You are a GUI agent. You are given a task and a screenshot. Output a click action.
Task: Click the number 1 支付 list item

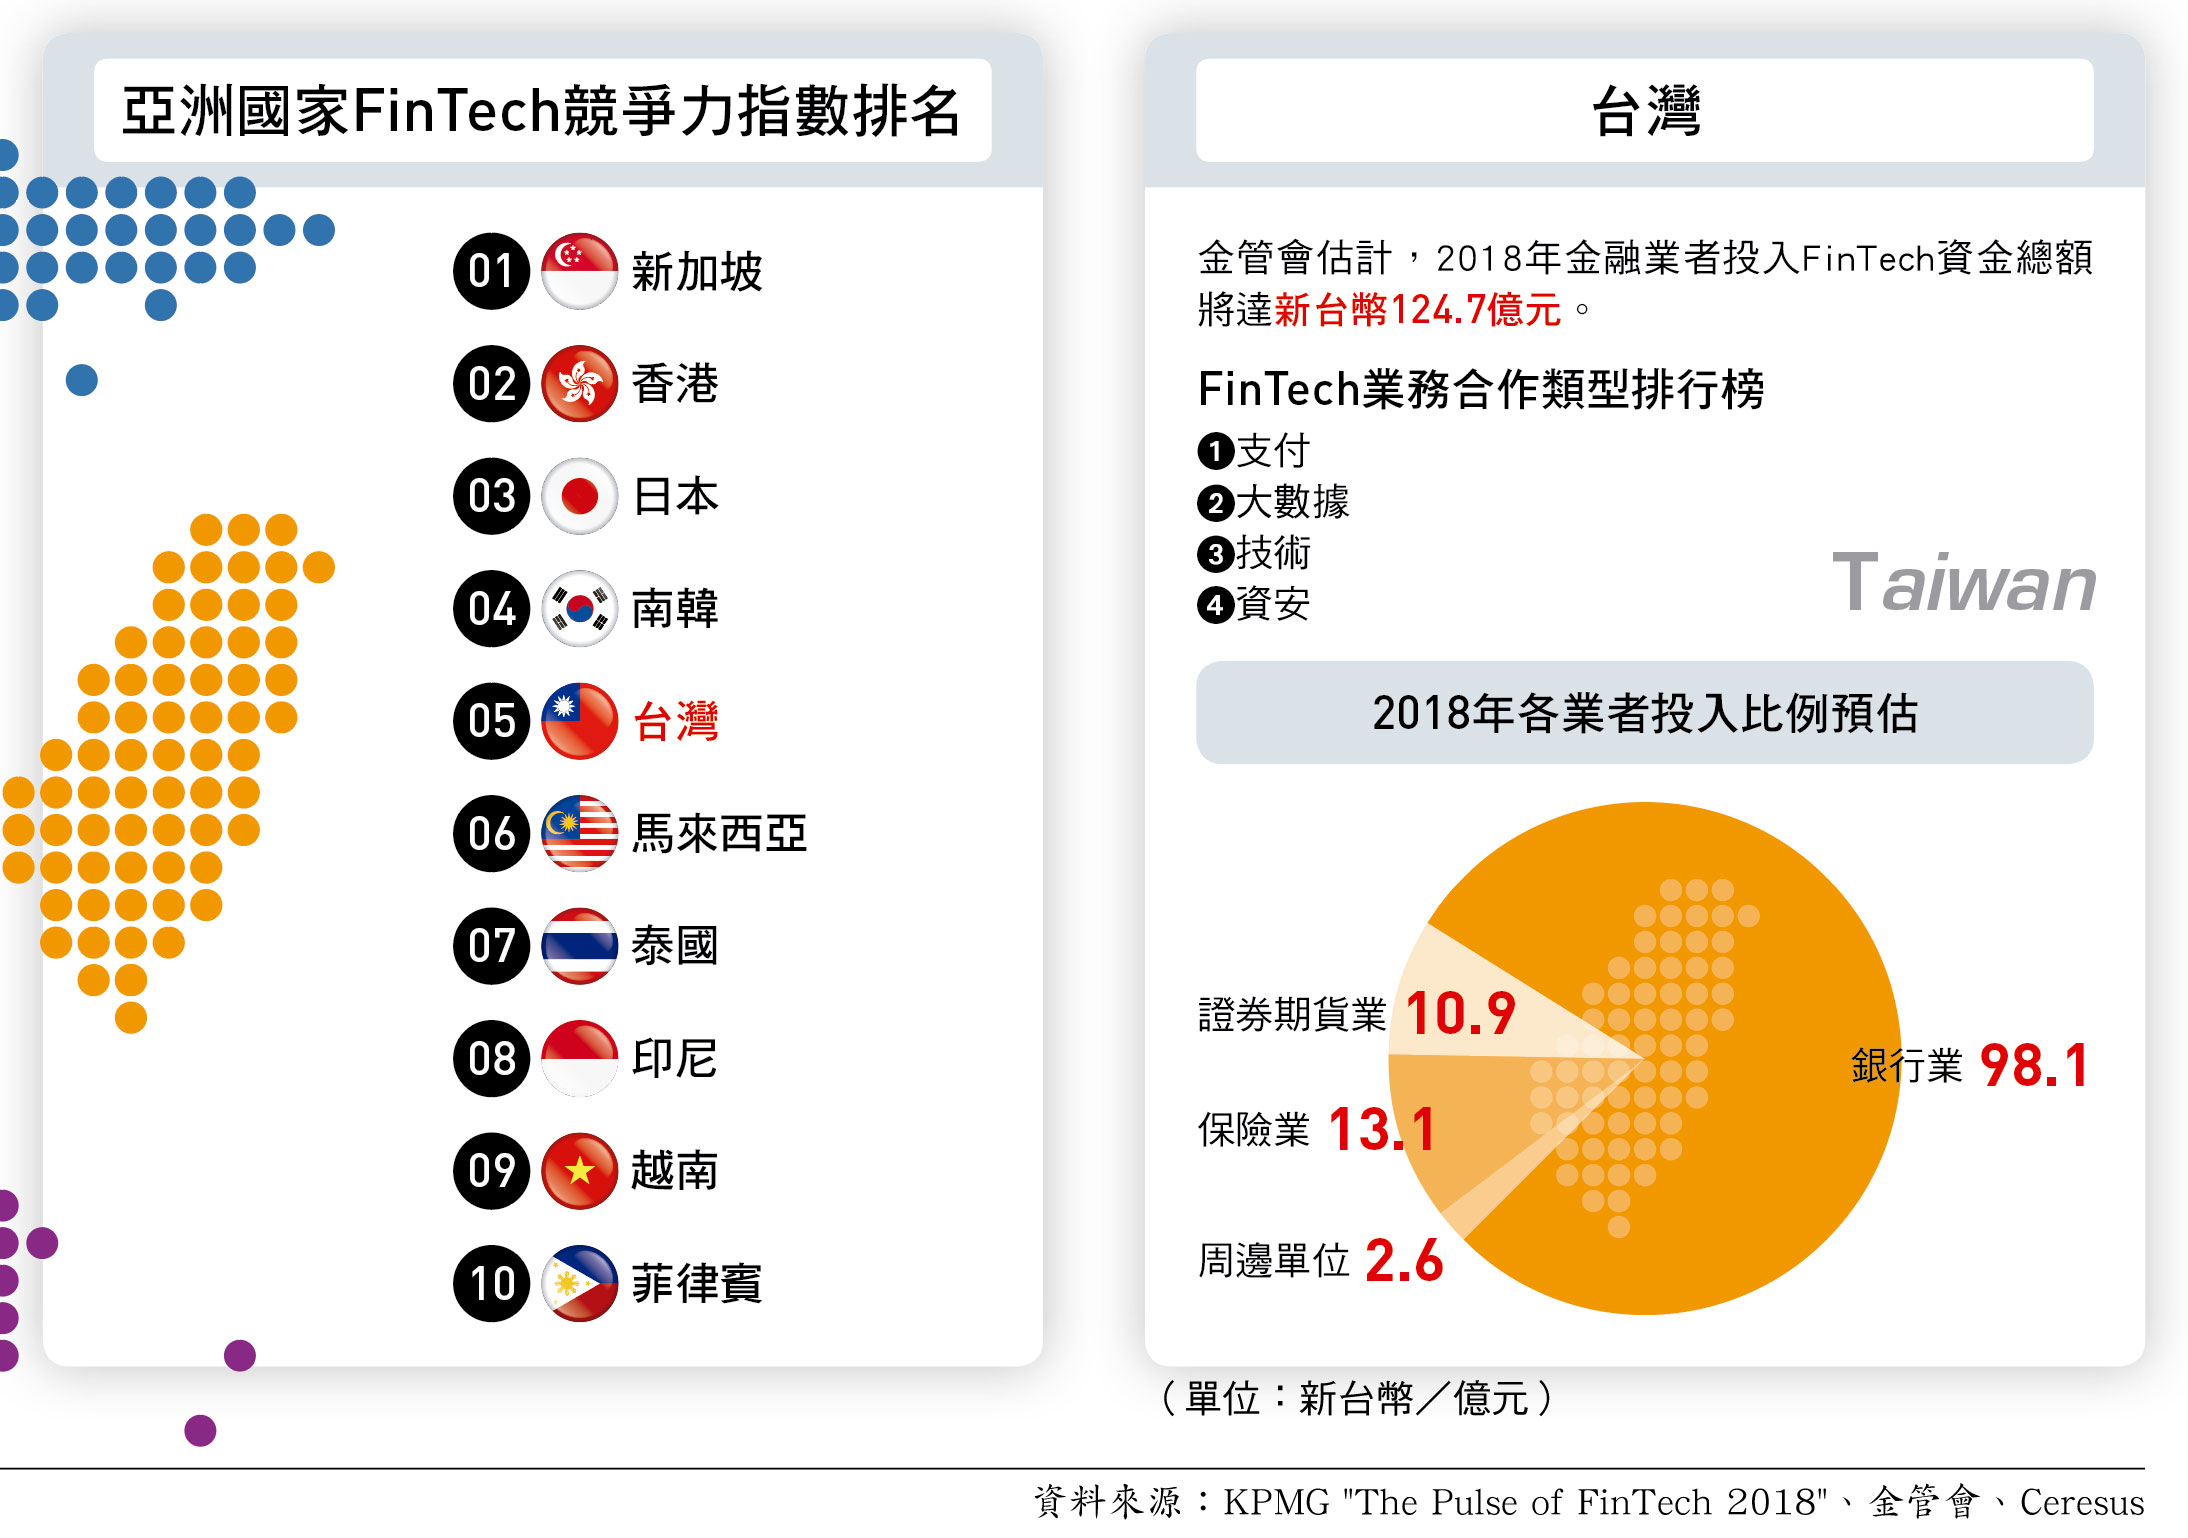coord(1254,451)
